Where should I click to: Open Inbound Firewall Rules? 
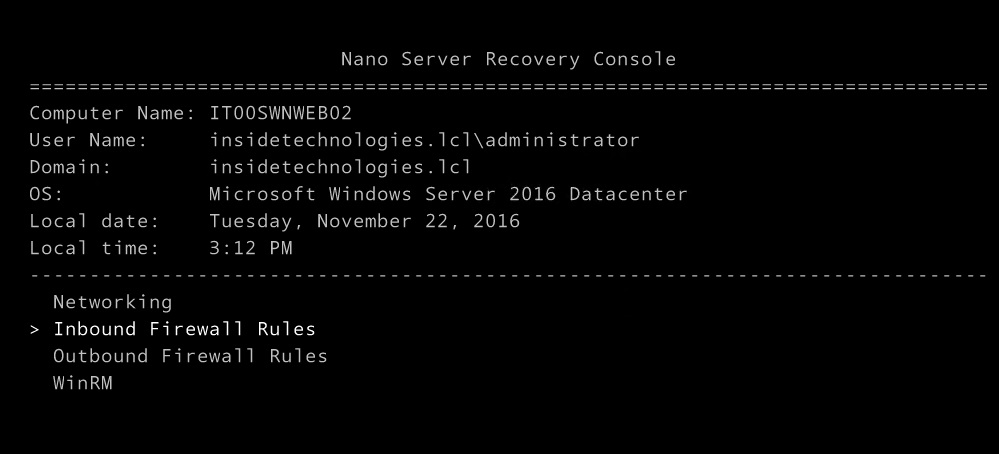(x=184, y=329)
